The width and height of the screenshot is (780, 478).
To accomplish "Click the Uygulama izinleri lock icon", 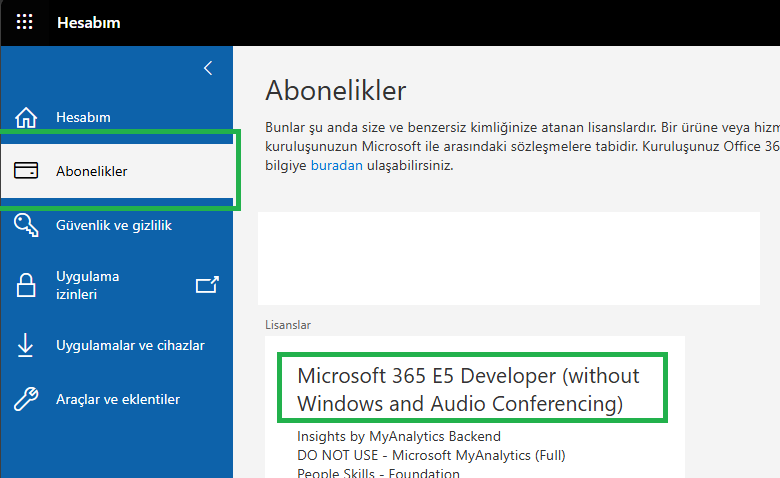I will pyautogui.click(x=26, y=285).
